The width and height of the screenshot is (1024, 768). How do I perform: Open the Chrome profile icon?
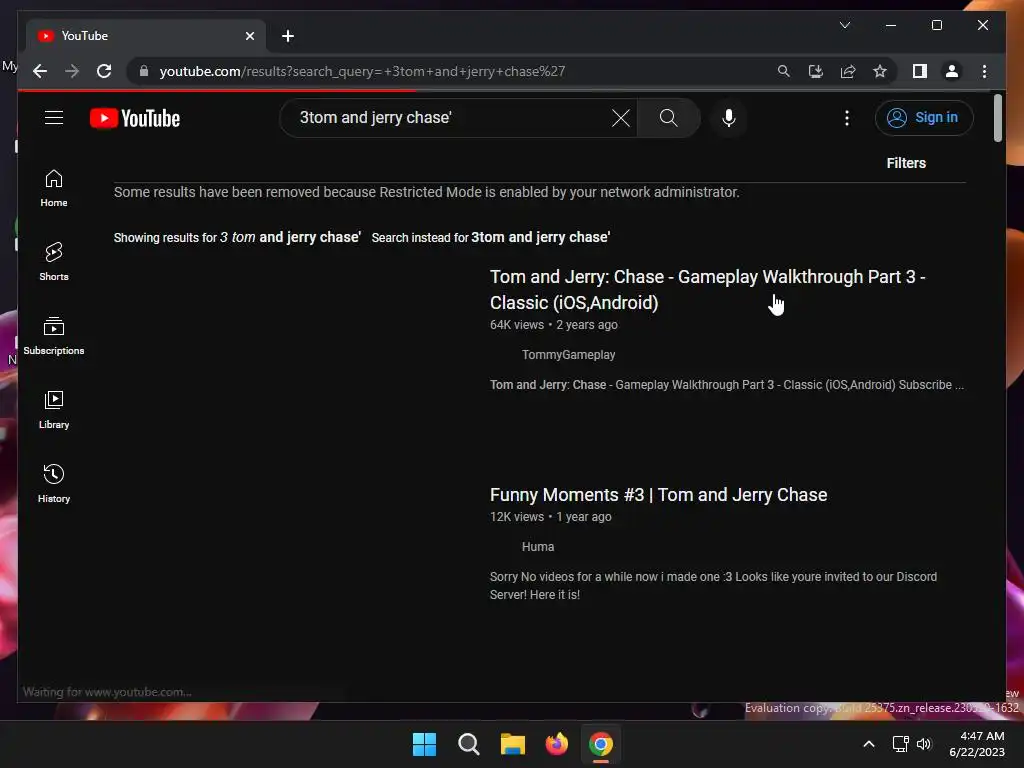click(952, 71)
